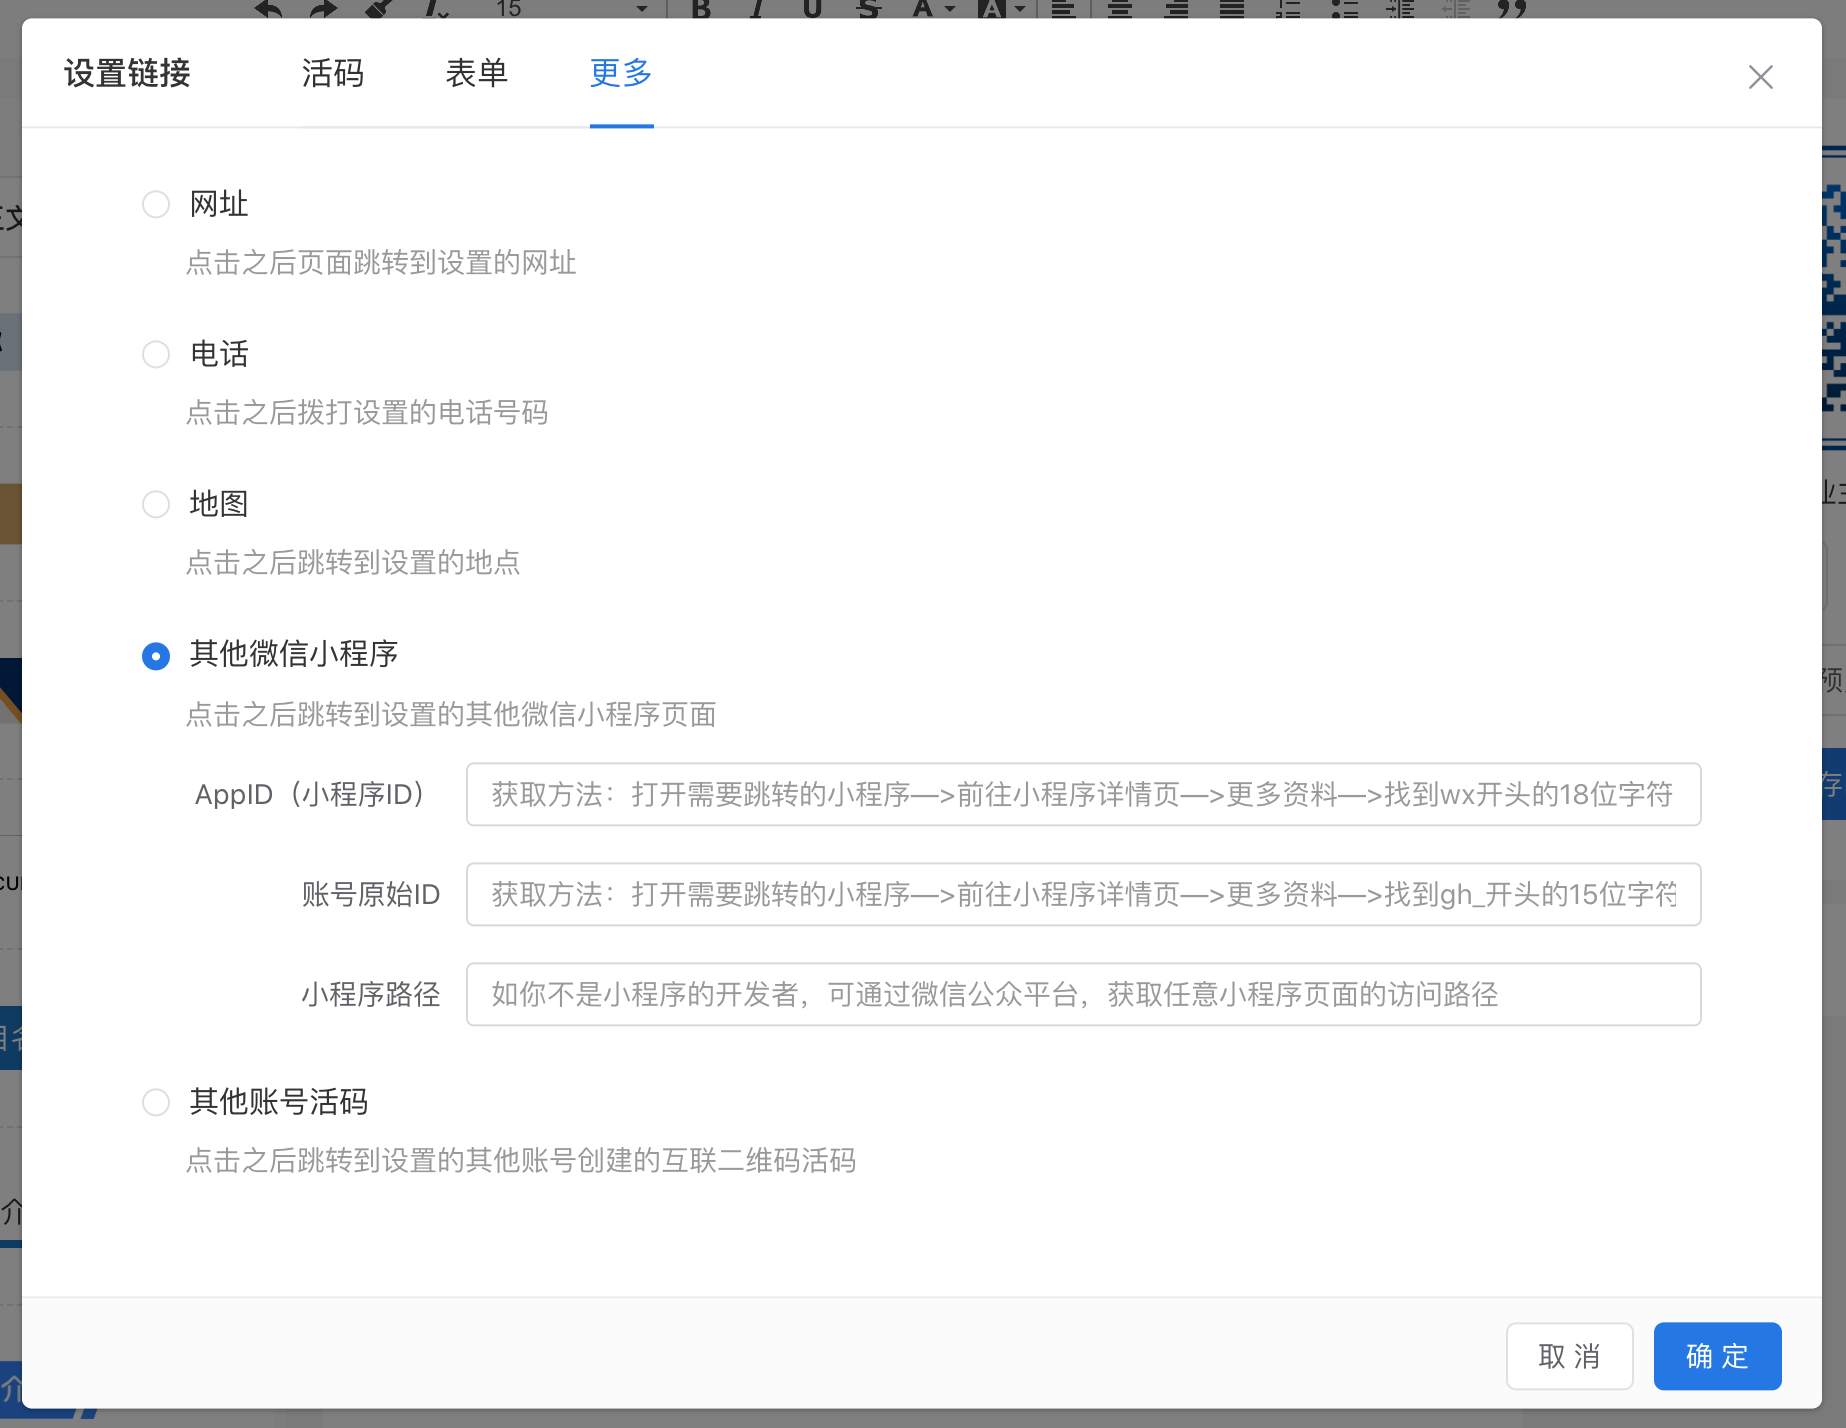This screenshot has width=1846, height=1428.
Task: Insert blockquote using the quote icon
Action: coord(1512,9)
